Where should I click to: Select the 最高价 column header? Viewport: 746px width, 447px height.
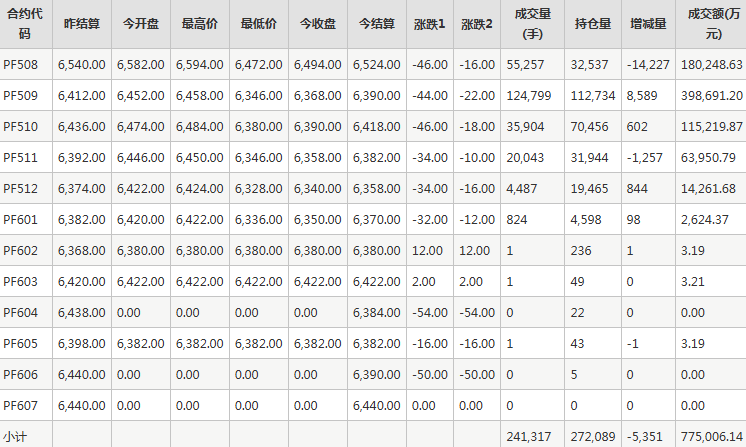(x=200, y=24)
